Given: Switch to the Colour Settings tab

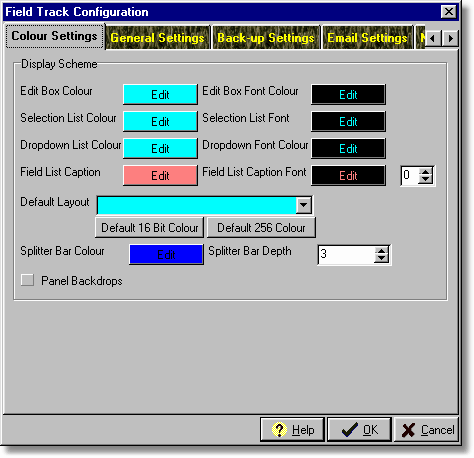Looking at the screenshot, I should (x=54, y=36).
